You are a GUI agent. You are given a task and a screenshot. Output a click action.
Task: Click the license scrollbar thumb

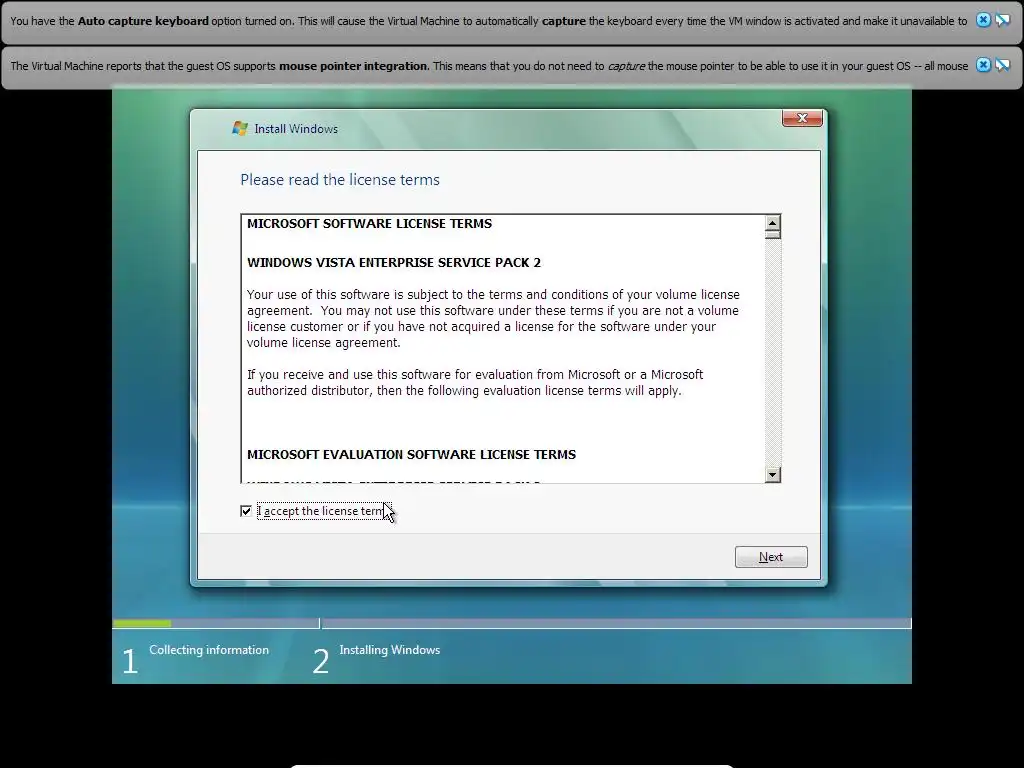pos(773,234)
